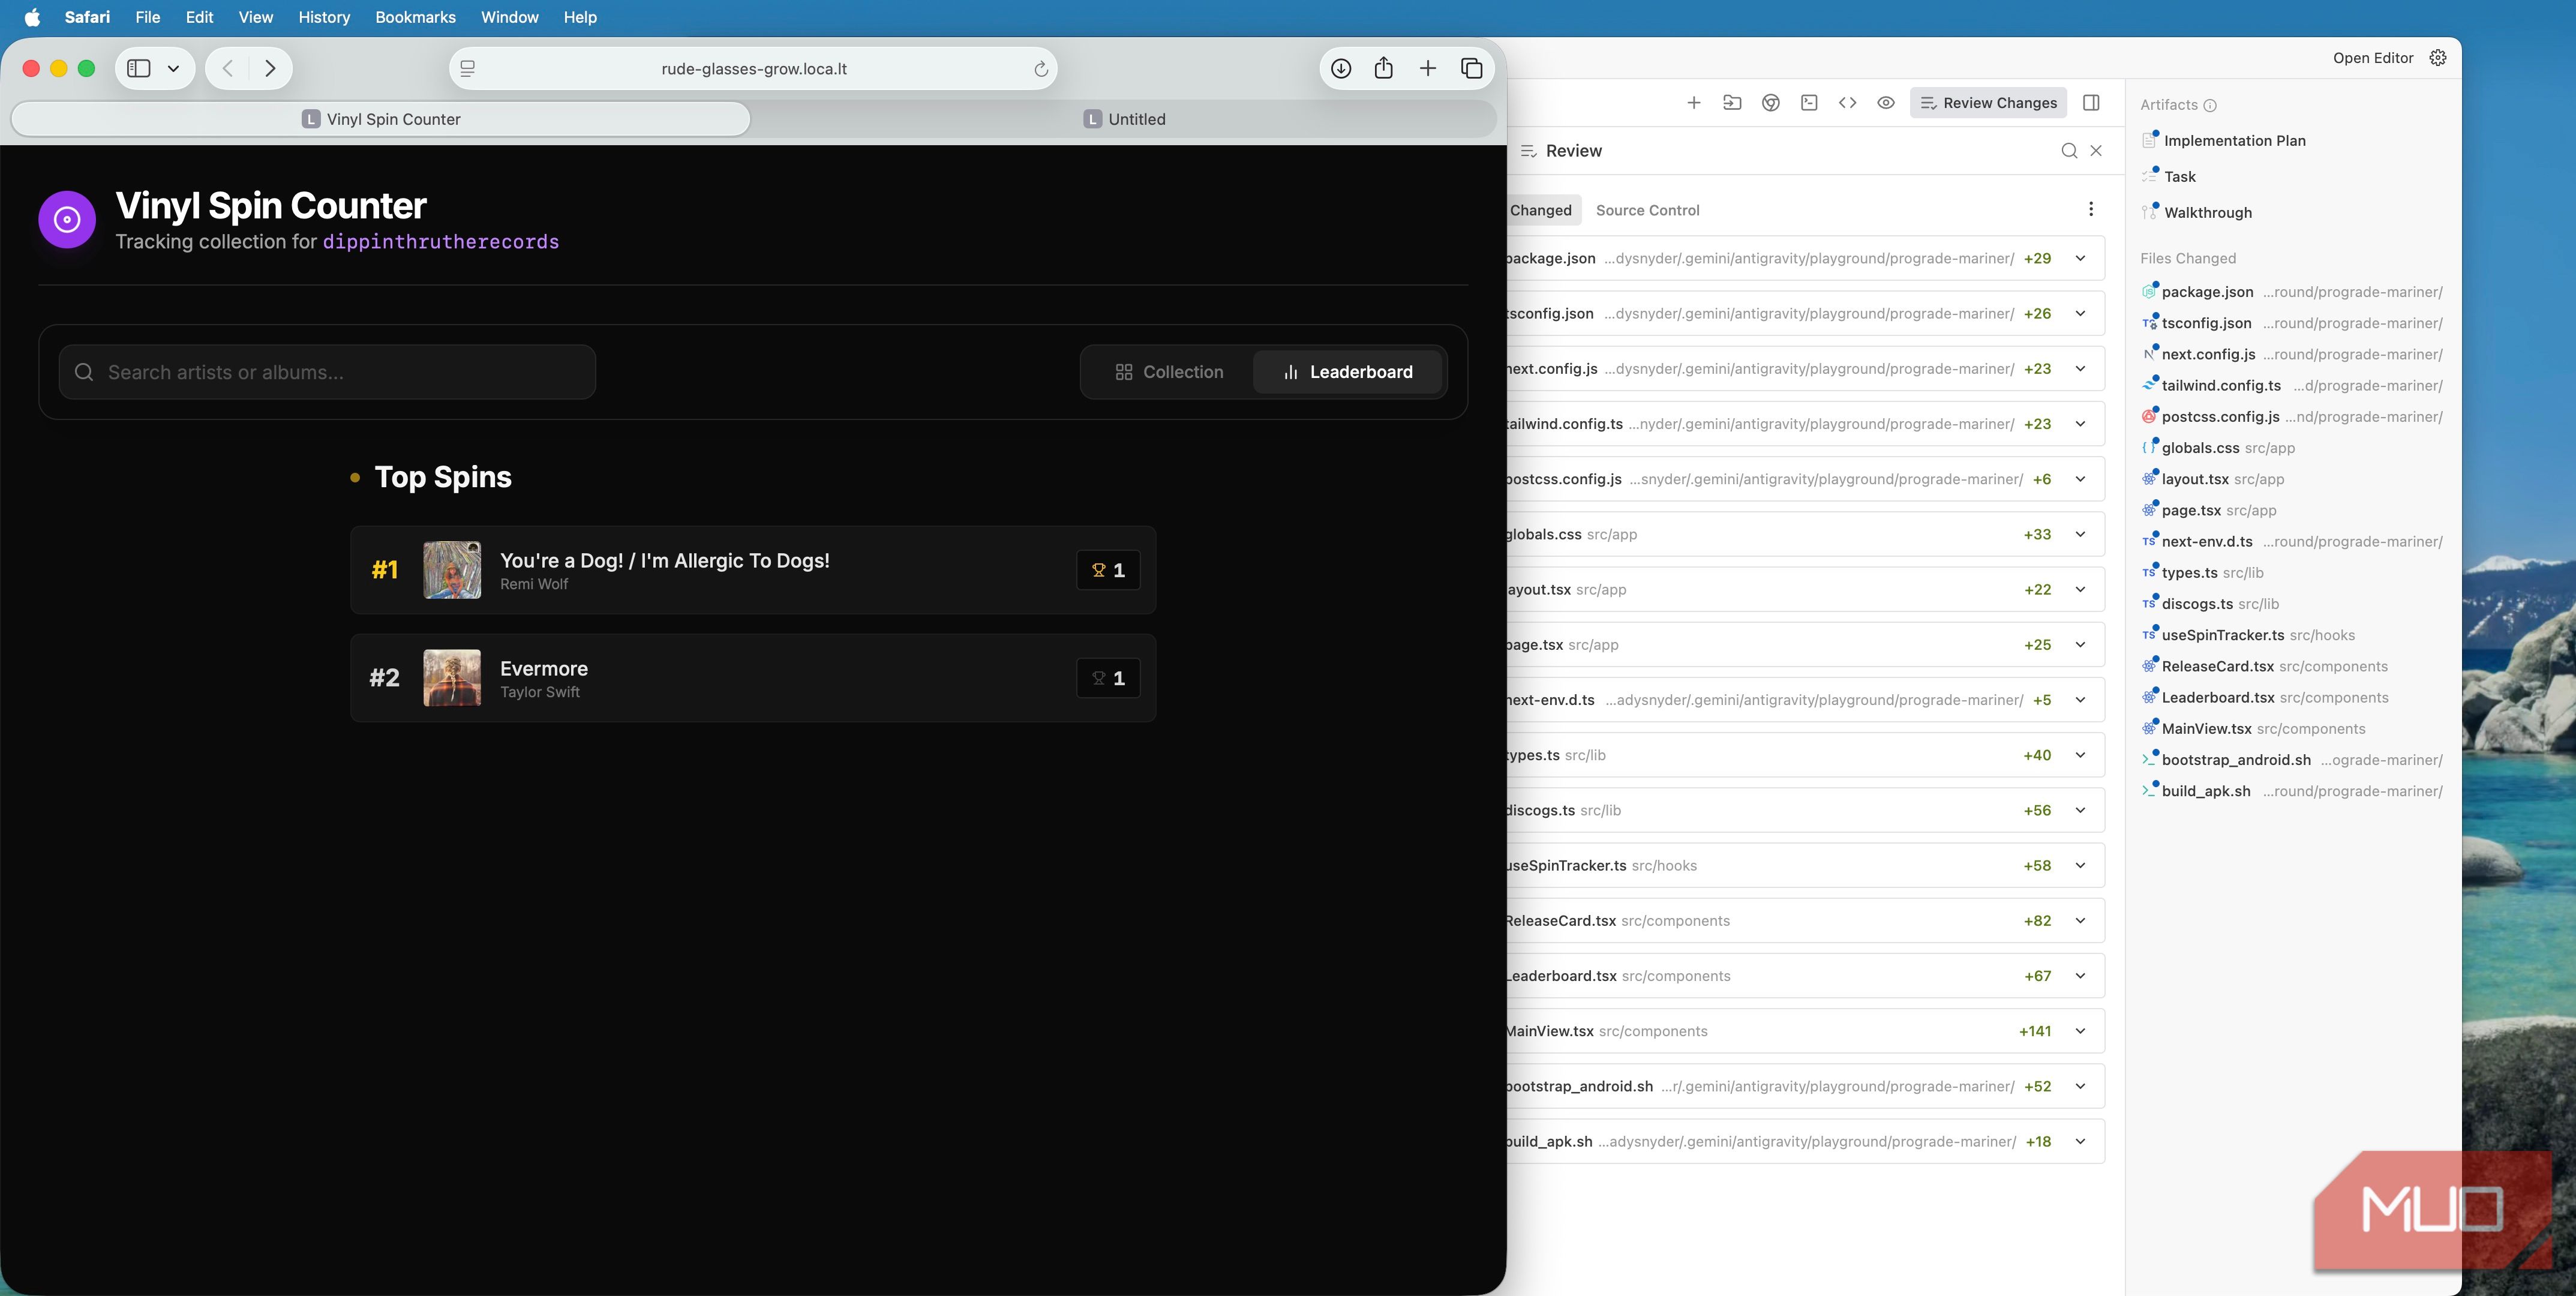Click the Evermore album cover thumbnail
The height and width of the screenshot is (1296, 2576).
(x=452, y=678)
